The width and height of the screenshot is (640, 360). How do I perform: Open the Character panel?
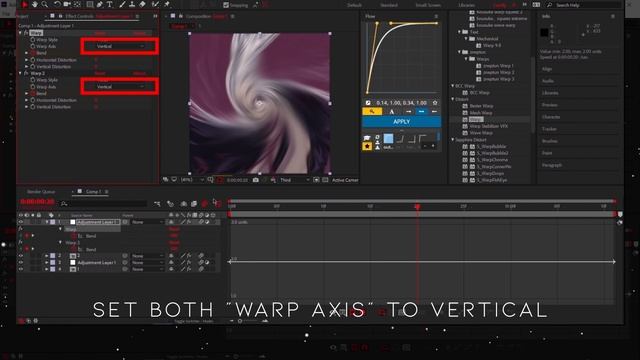pyautogui.click(x=551, y=117)
